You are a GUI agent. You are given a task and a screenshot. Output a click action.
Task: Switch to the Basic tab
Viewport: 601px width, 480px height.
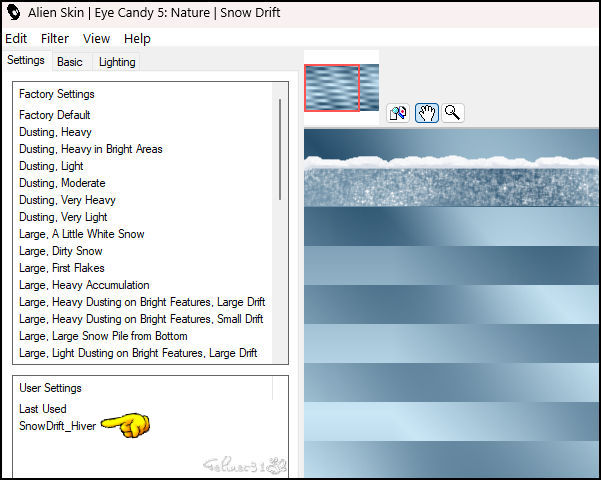(x=70, y=62)
